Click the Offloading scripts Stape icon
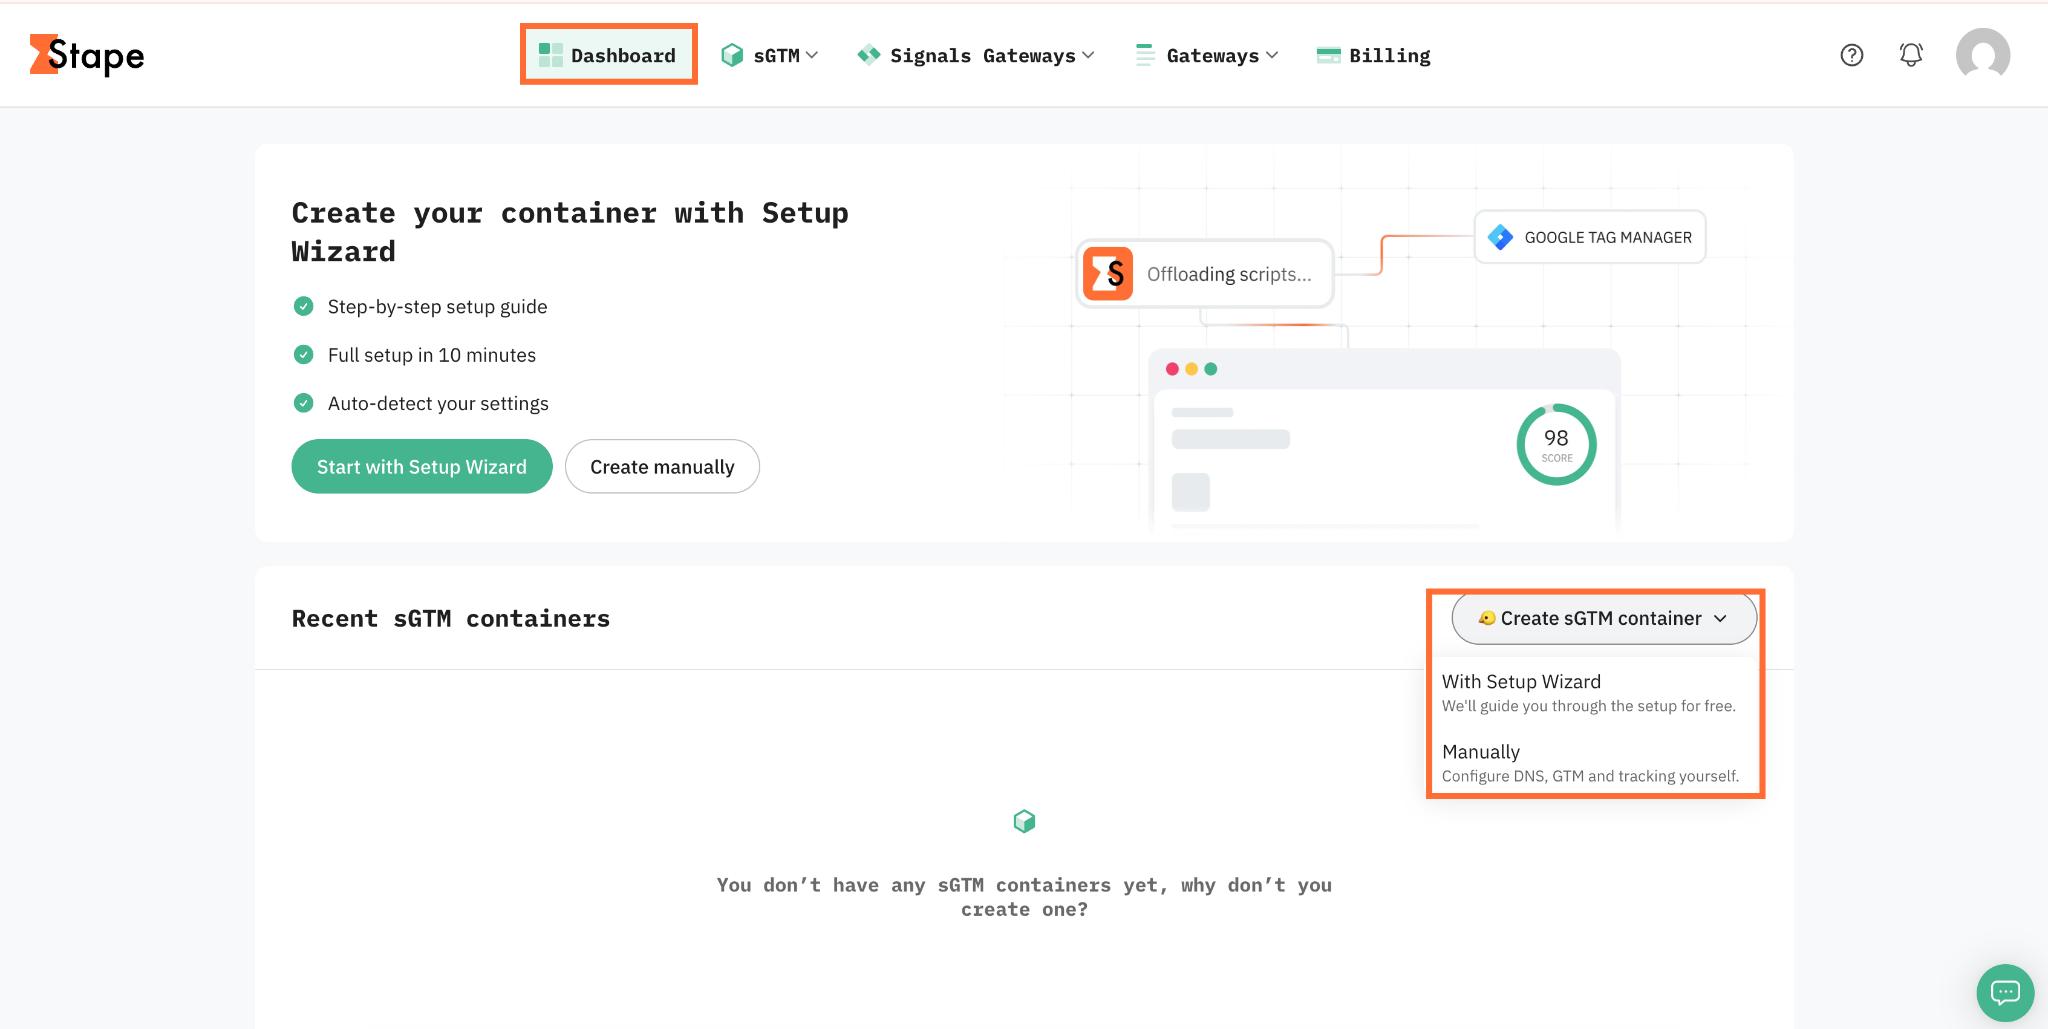The height and width of the screenshot is (1029, 2048). 1108,273
